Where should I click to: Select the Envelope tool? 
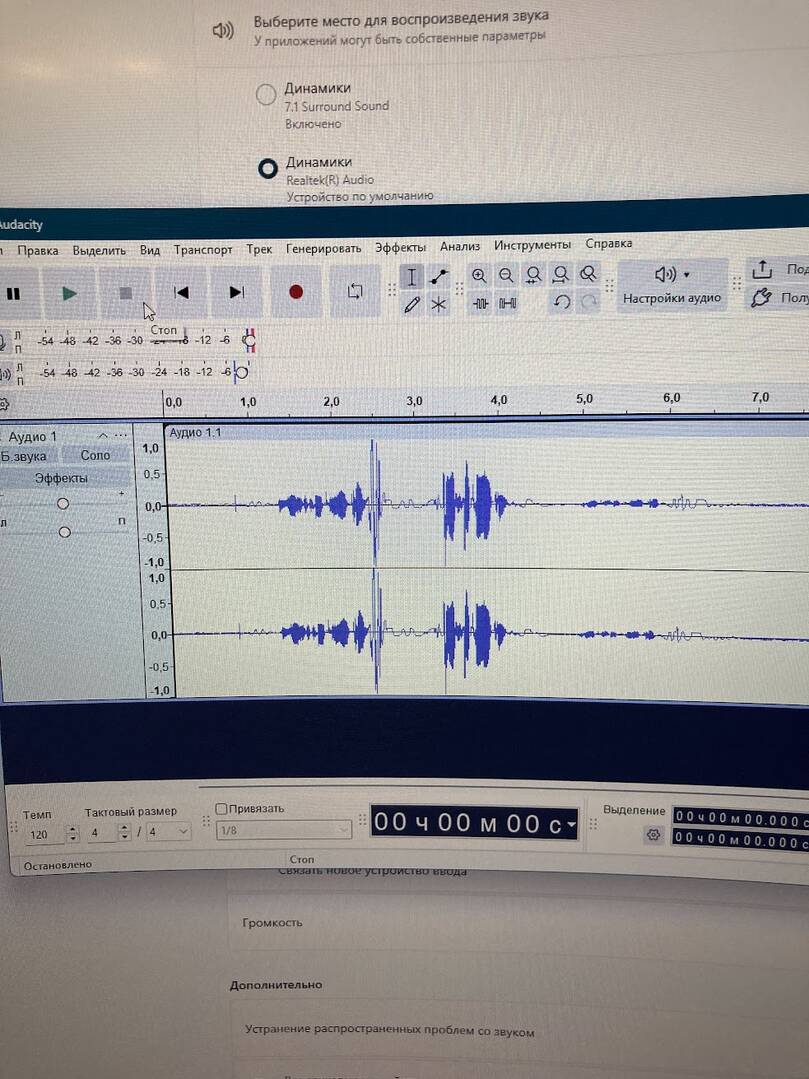pyautogui.click(x=439, y=277)
